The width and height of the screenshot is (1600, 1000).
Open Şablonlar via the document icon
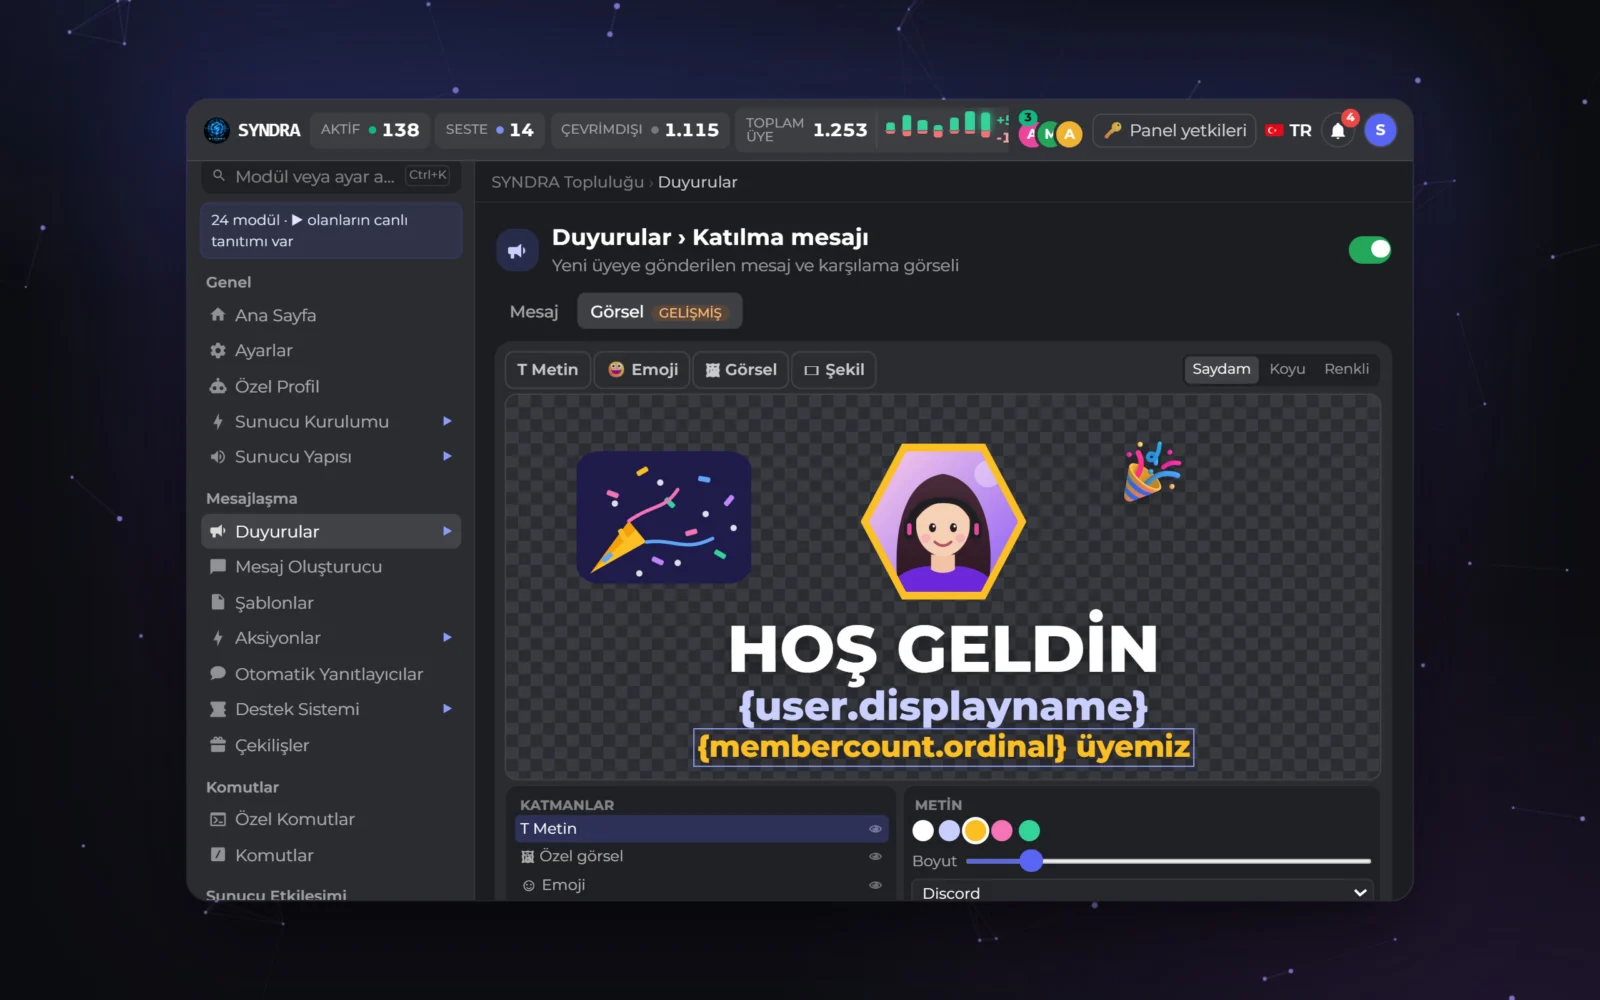click(218, 602)
